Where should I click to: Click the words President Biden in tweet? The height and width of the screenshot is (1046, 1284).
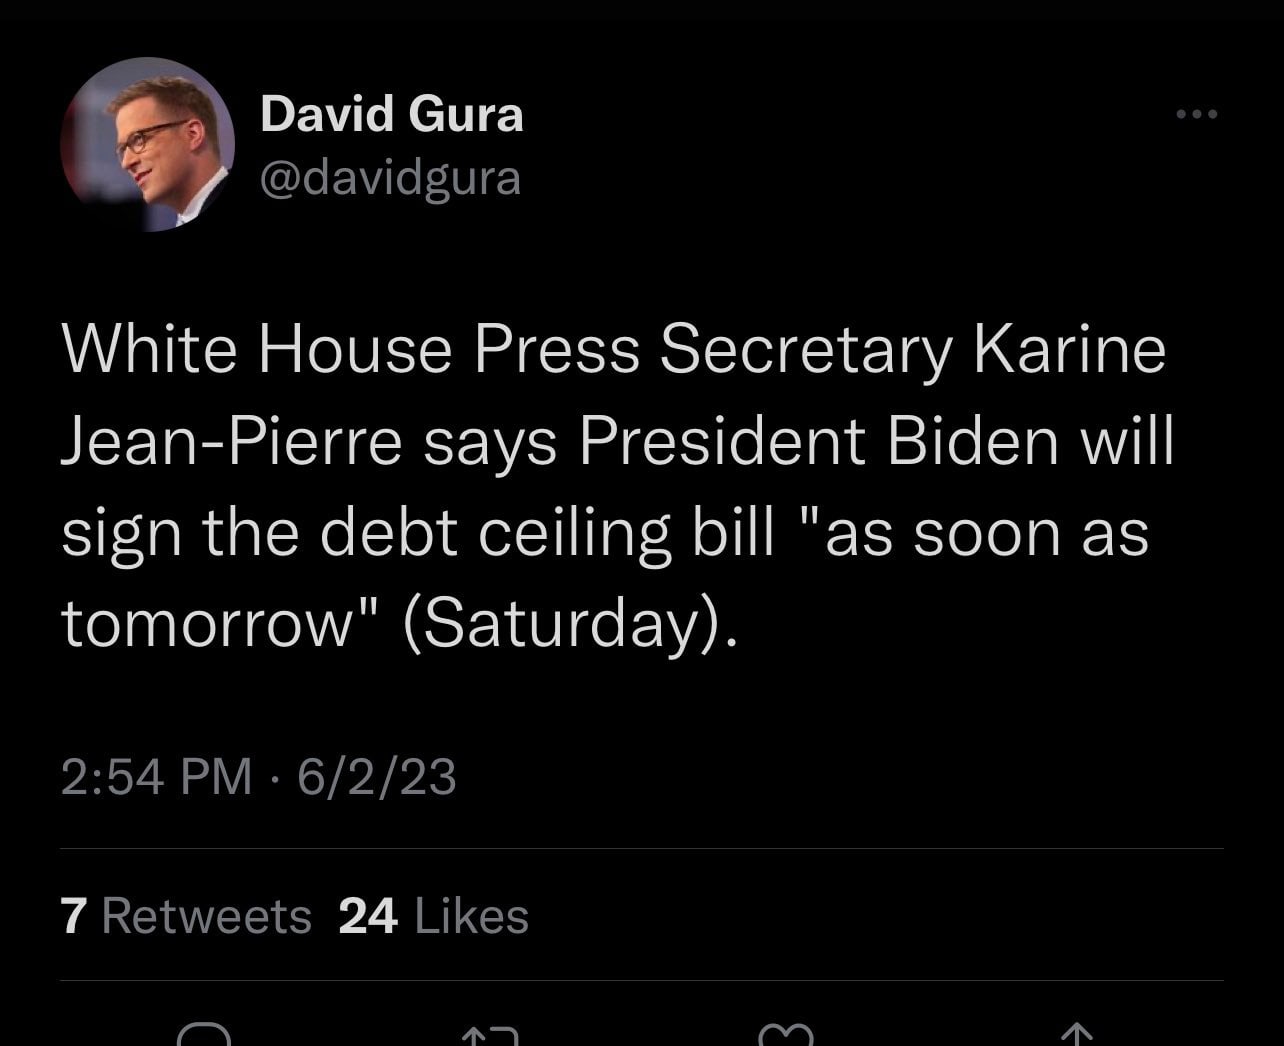817,442
